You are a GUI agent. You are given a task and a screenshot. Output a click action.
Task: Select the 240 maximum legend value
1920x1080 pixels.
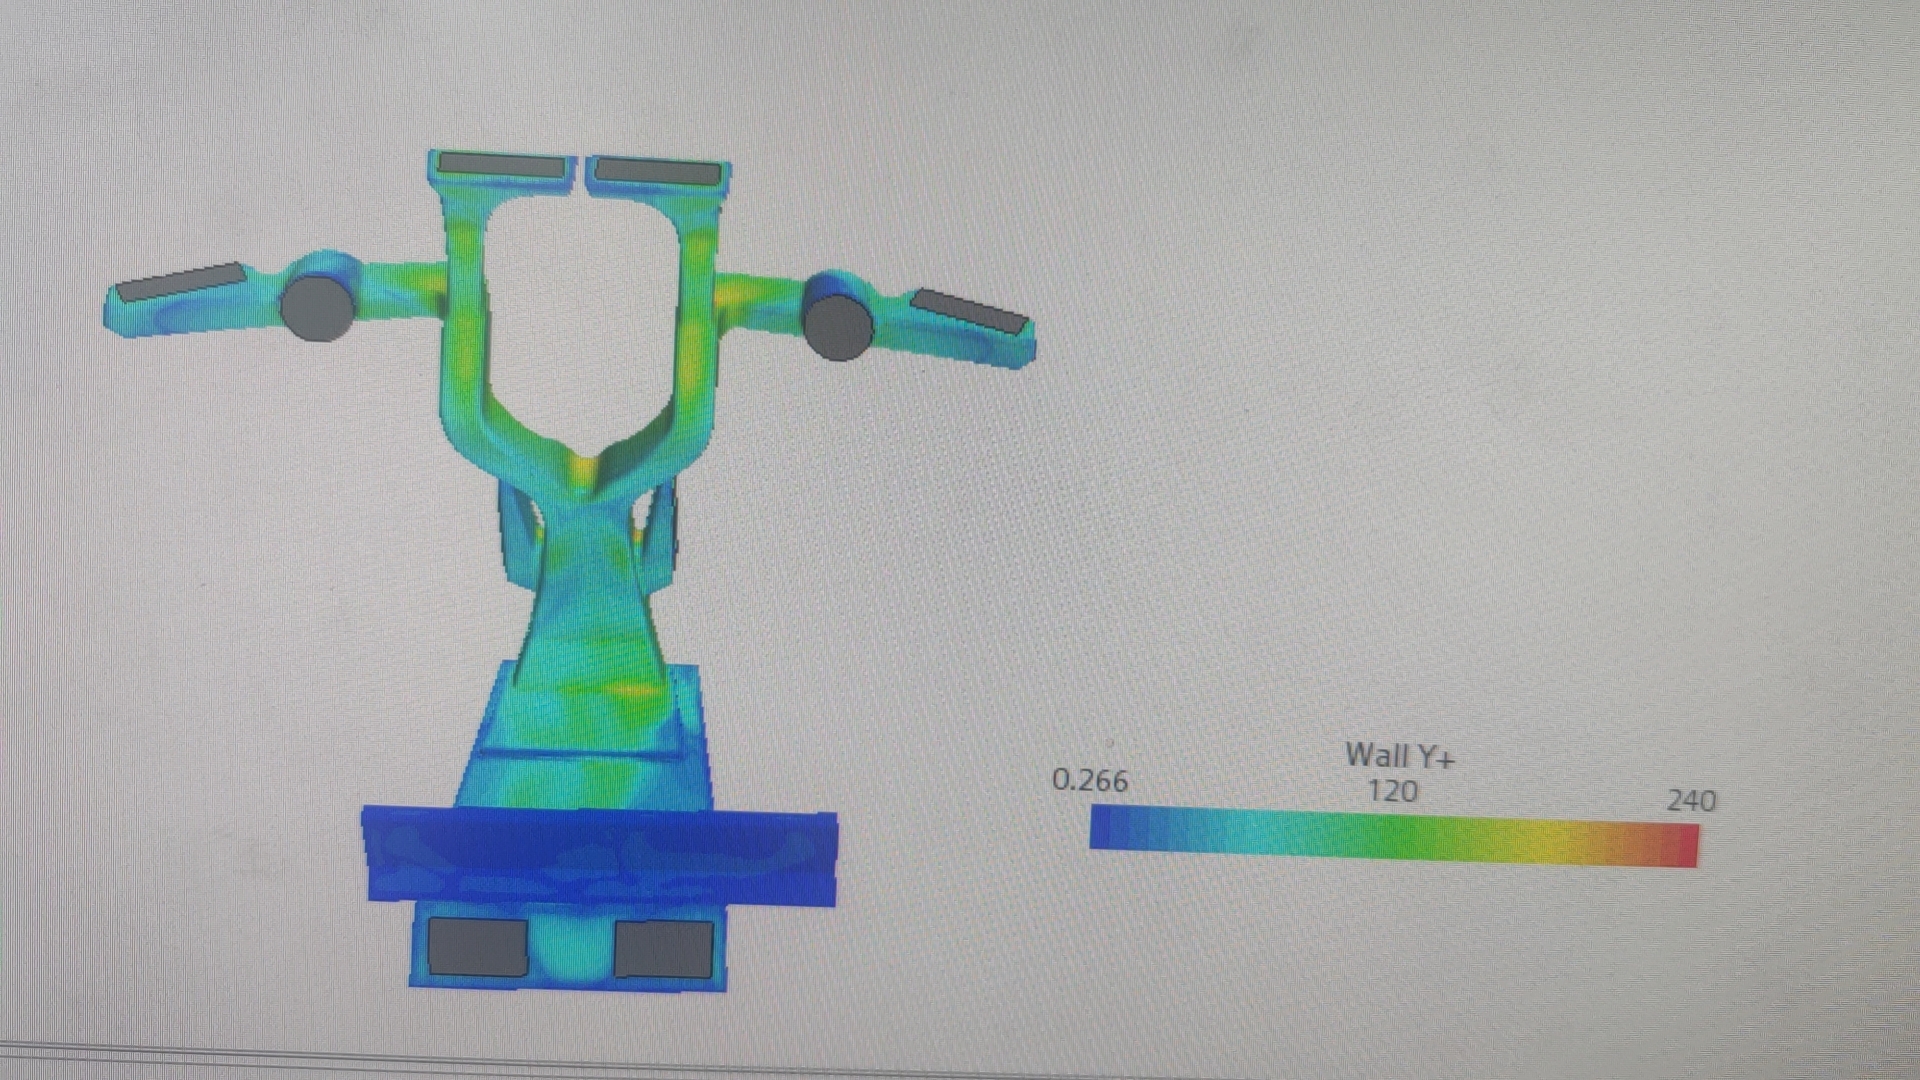coord(1691,800)
